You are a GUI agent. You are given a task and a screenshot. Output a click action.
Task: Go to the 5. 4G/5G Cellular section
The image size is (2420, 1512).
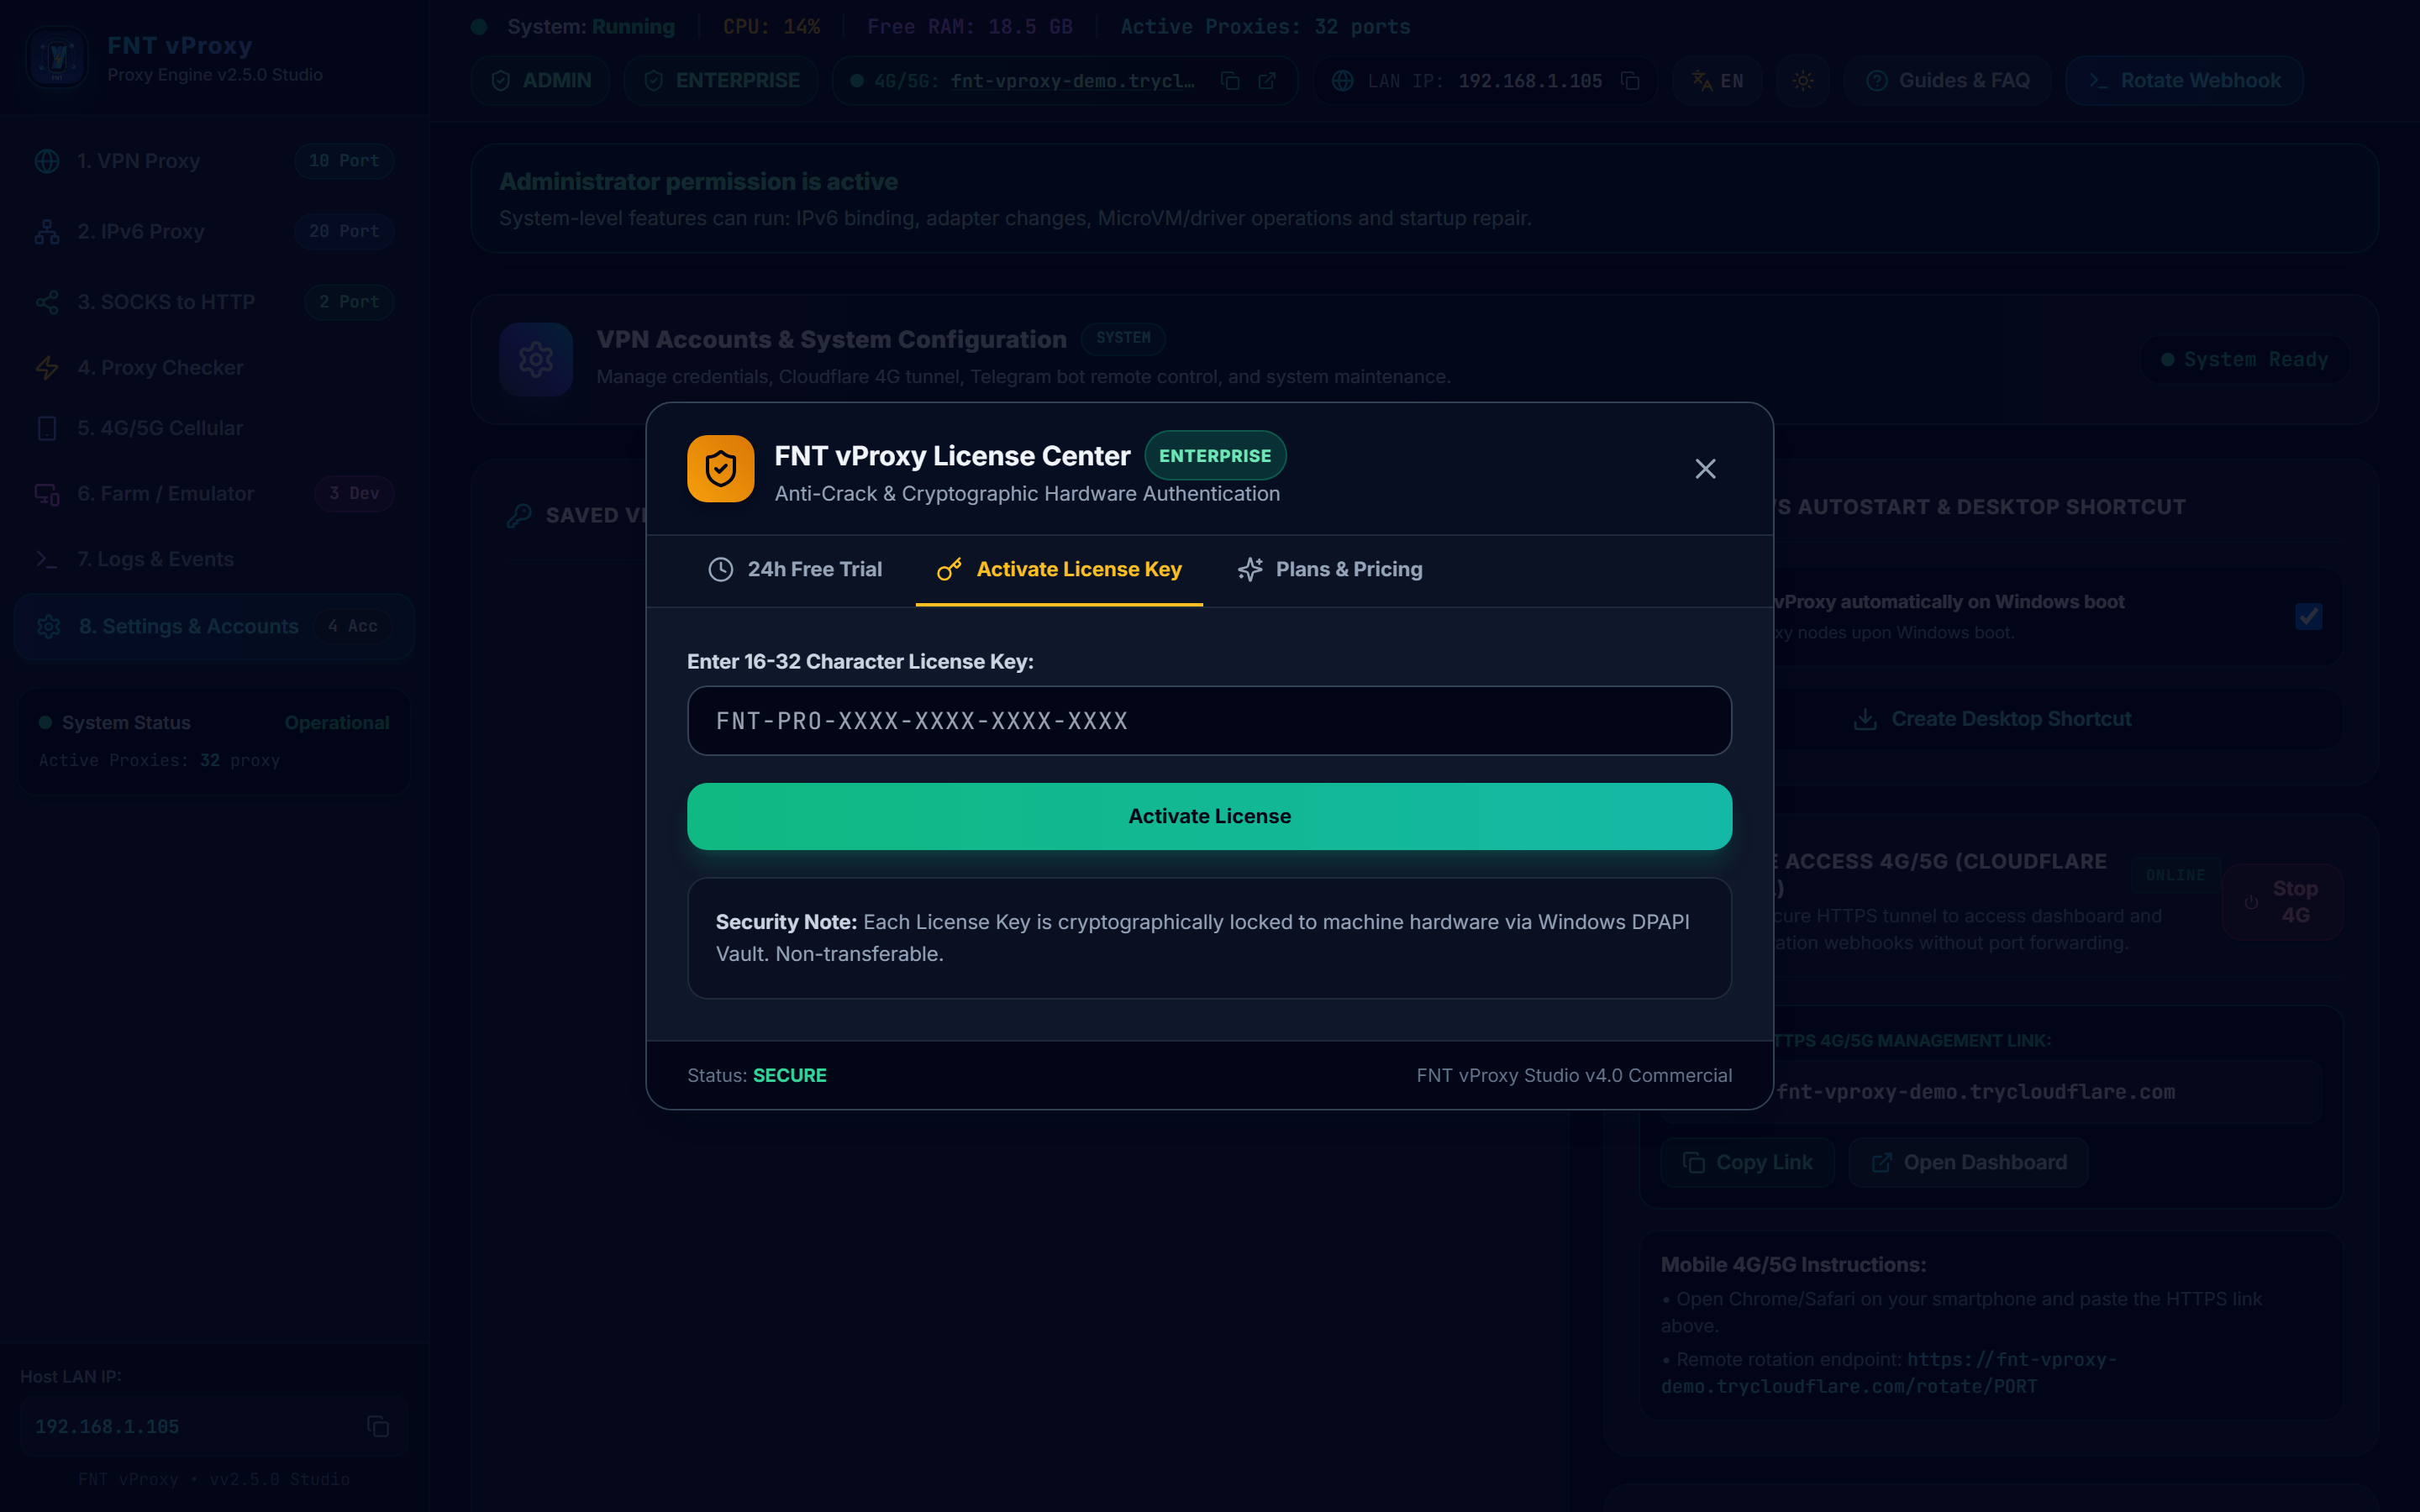pos(214,428)
